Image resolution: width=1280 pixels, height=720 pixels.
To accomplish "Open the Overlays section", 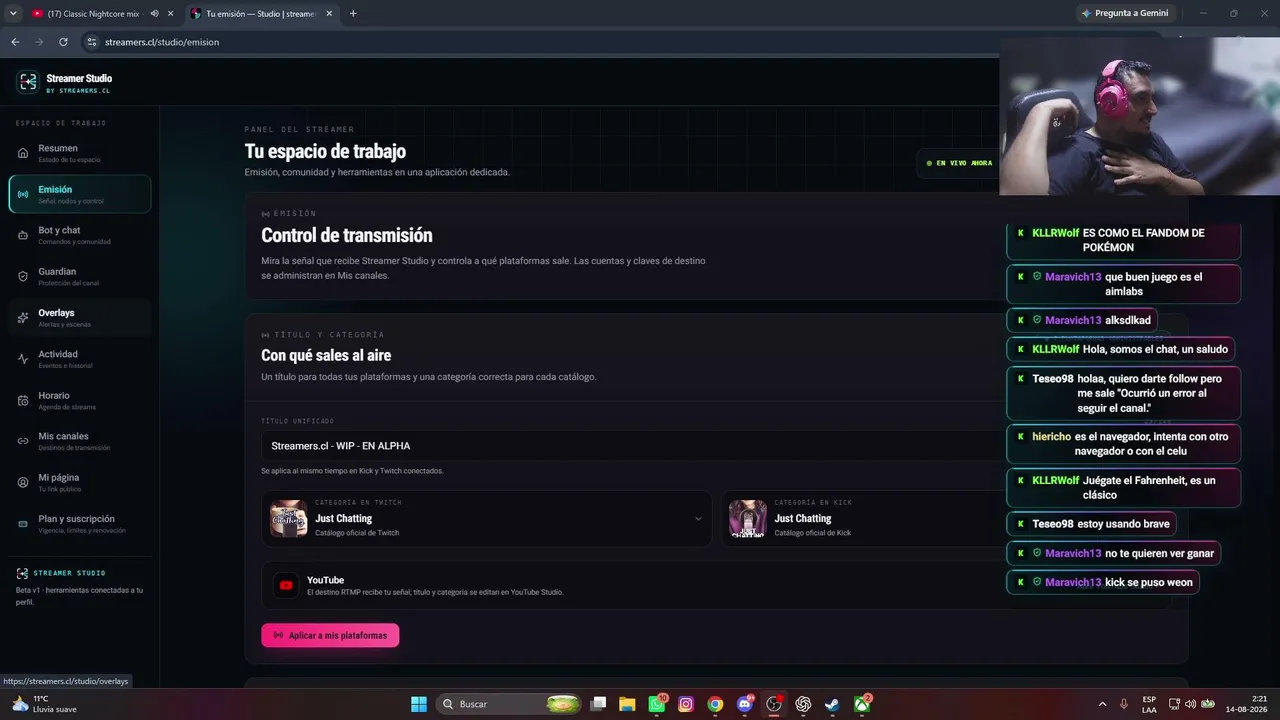I will pos(80,318).
